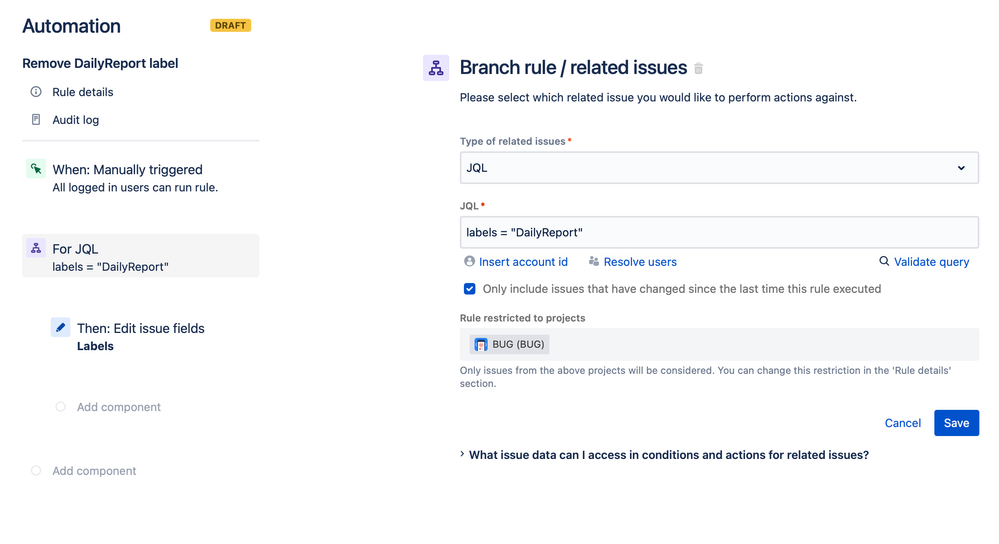Select the BUG project chip
Image resolution: width=999 pixels, height=544 pixels.
point(510,345)
